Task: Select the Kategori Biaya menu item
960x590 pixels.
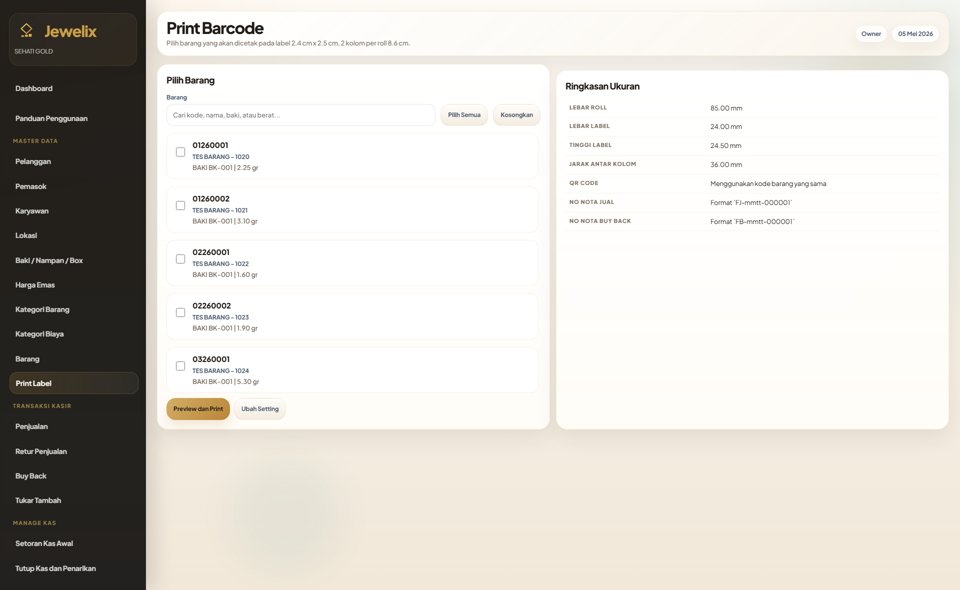Action: coord(73,334)
